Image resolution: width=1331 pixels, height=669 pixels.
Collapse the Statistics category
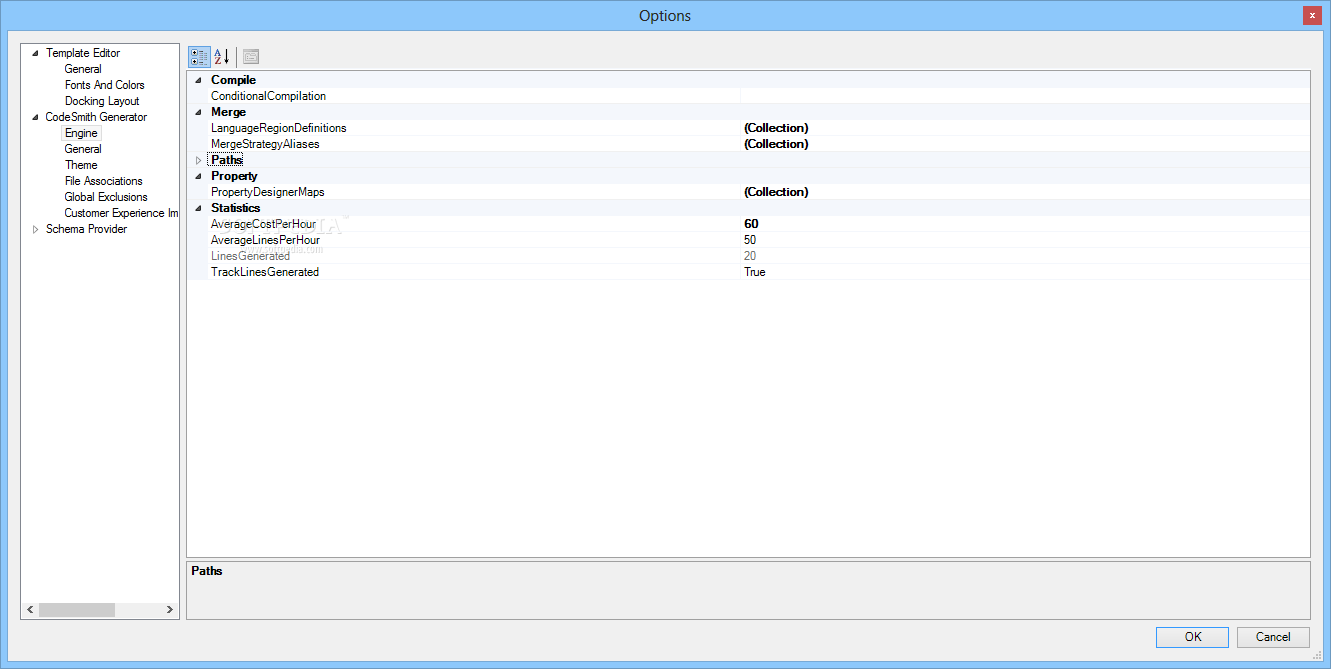click(198, 208)
